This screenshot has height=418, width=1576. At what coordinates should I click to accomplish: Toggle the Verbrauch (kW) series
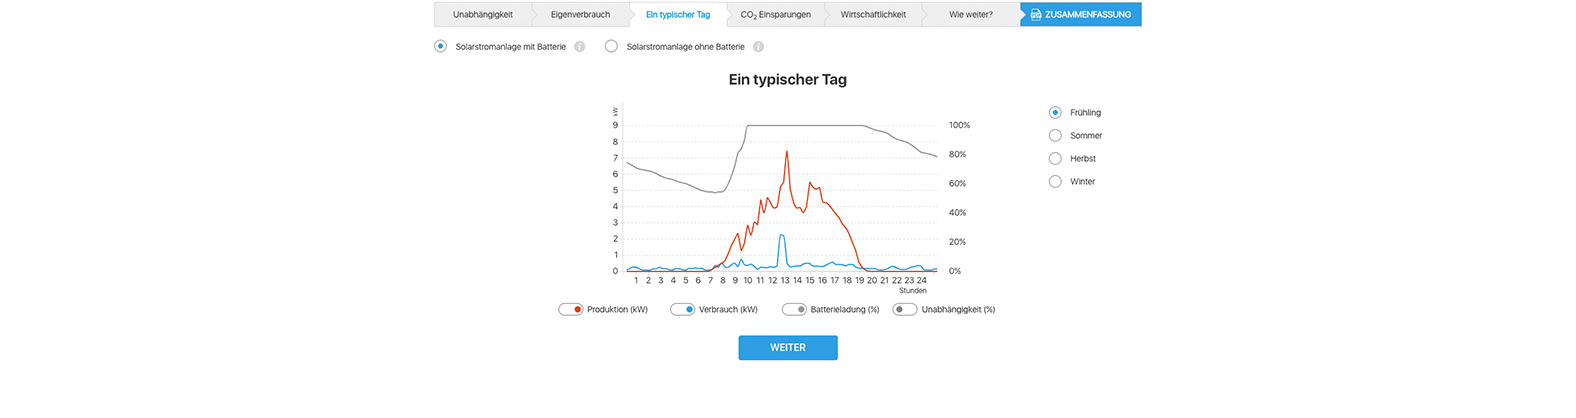click(683, 310)
